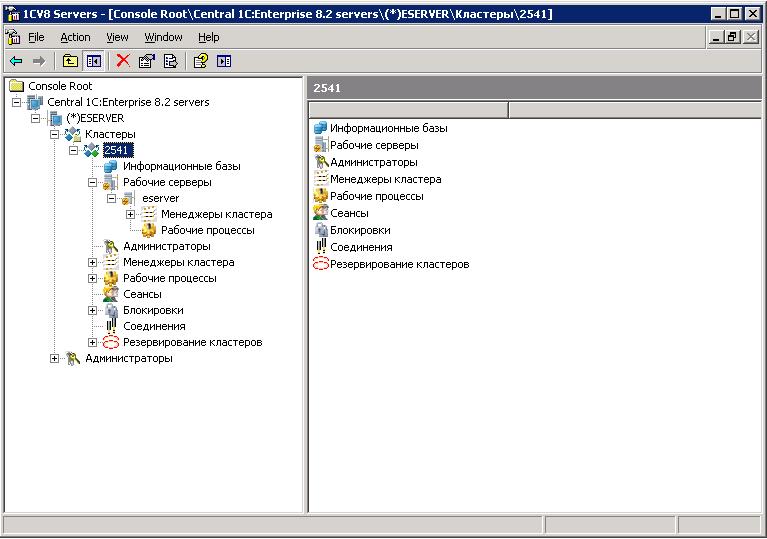Image resolution: width=767 pixels, height=539 pixels.
Task: Open Информационные базы in right pane
Action: pyautogui.click(x=388, y=128)
